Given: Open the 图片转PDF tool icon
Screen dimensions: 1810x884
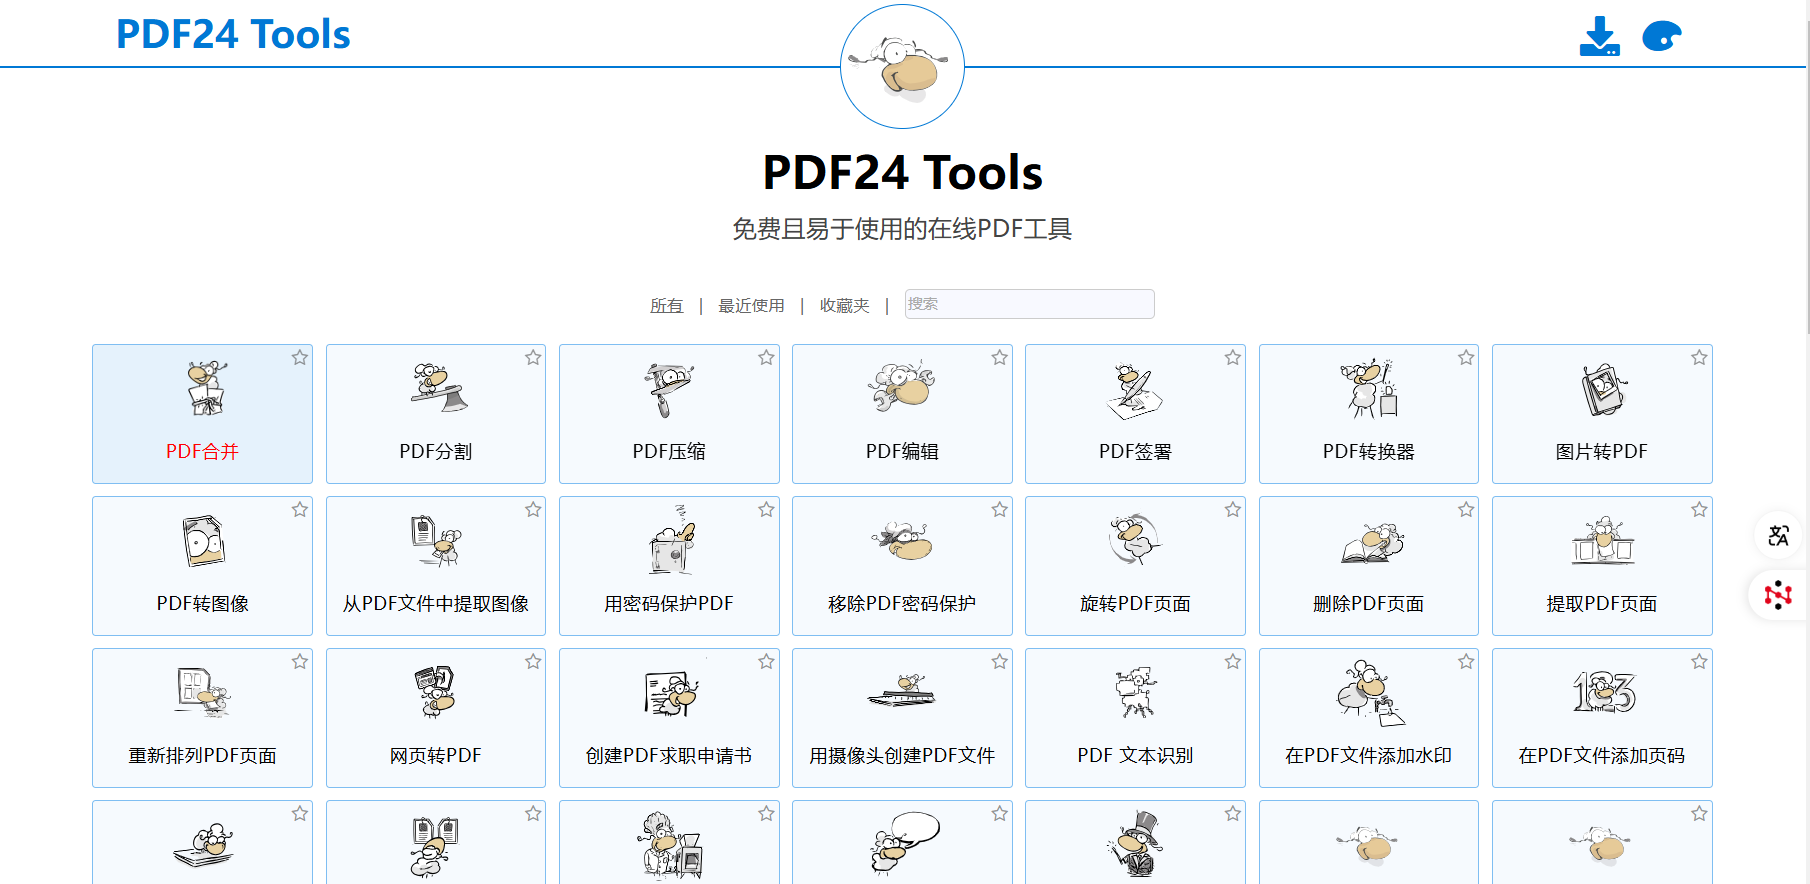Looking at the screenshot, I should tap(1603, 389).
